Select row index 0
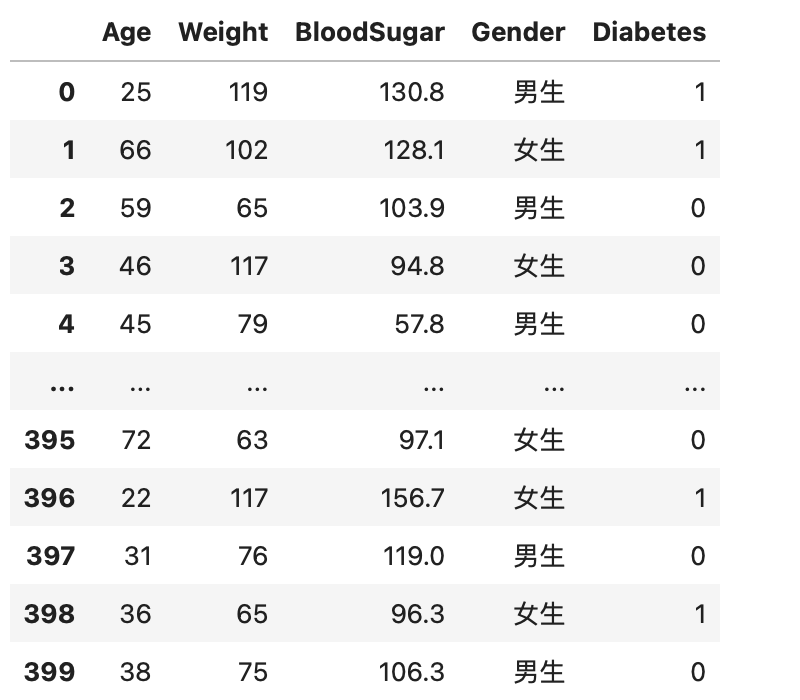Image resolution: width=800 pixels, height=700 pixels. click(67, 92)
